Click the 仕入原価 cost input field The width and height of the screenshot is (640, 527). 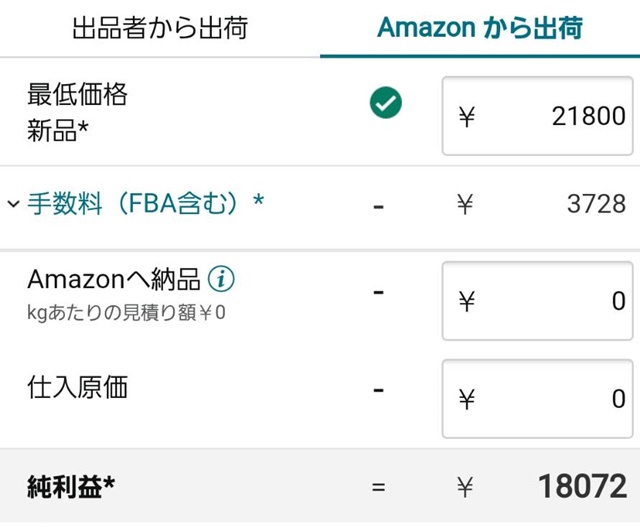click(x=537, y=399)
